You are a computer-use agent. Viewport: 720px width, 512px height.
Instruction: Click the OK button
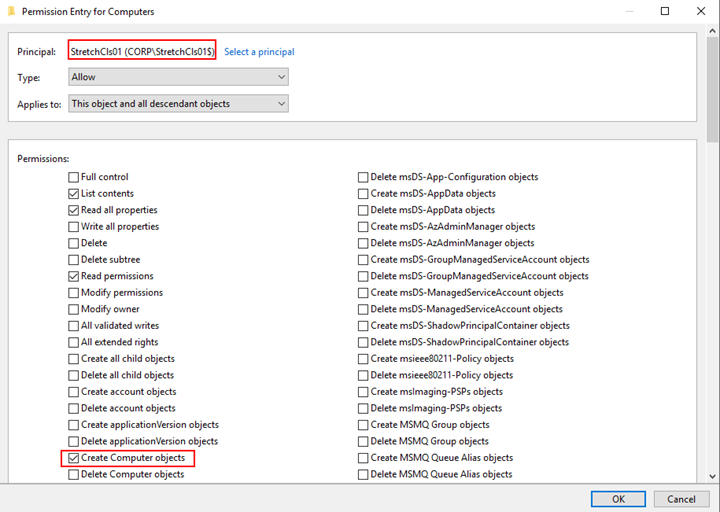(618, 499)
